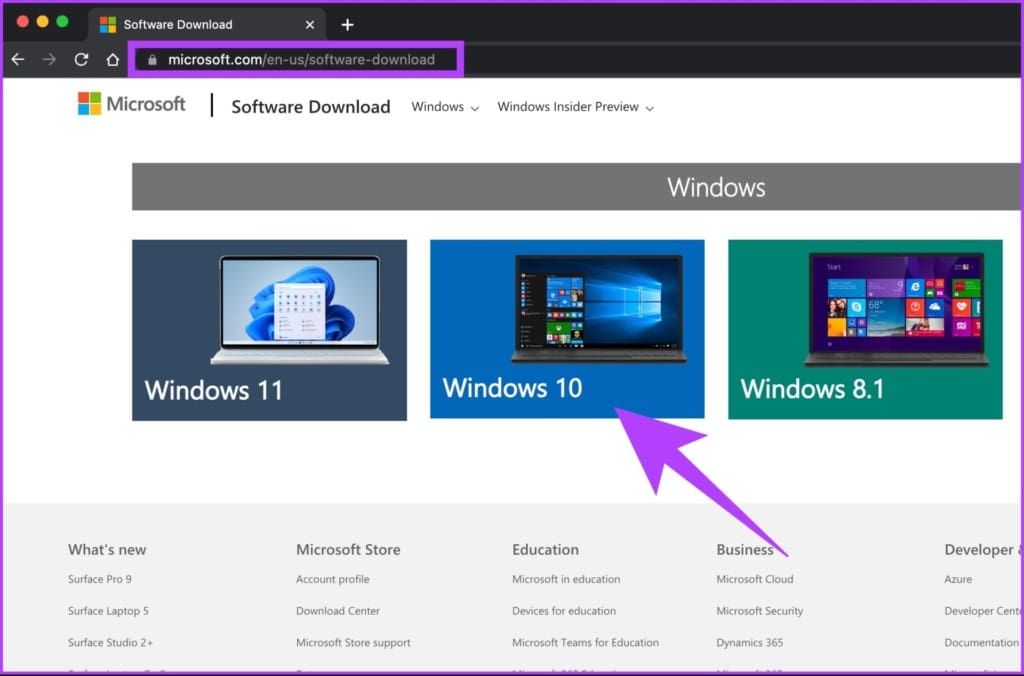1024x676 pixels.
Task: Open the Windows 11 download tile
Action: click(x=269, y=330)
